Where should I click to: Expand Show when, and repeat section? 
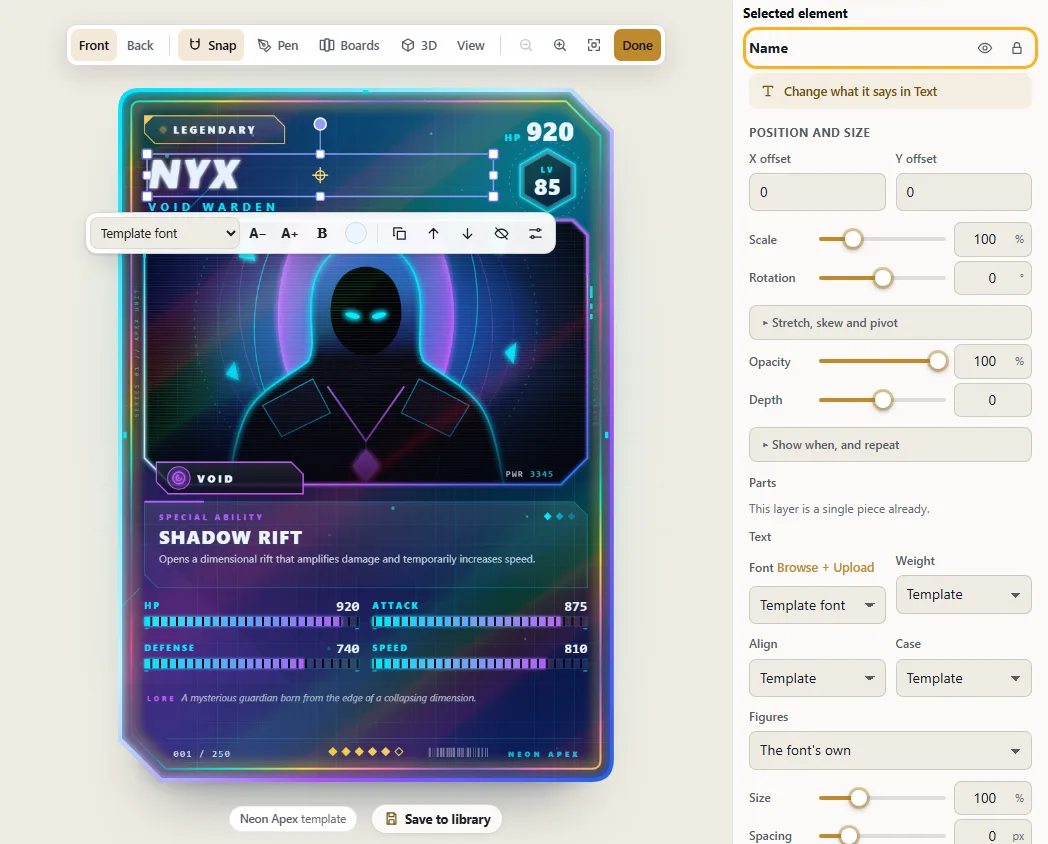(890, 445)
